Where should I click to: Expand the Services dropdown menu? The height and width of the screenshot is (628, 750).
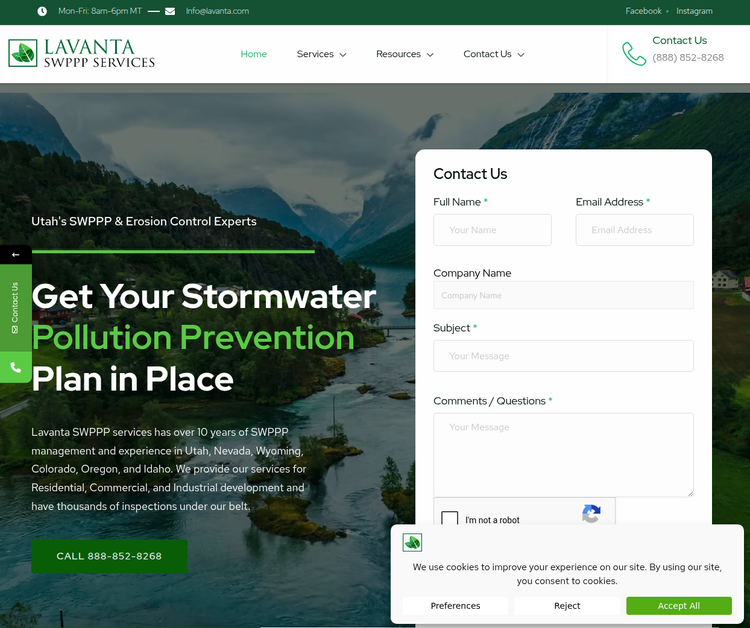pyautogui.click(x=321, y=54)
